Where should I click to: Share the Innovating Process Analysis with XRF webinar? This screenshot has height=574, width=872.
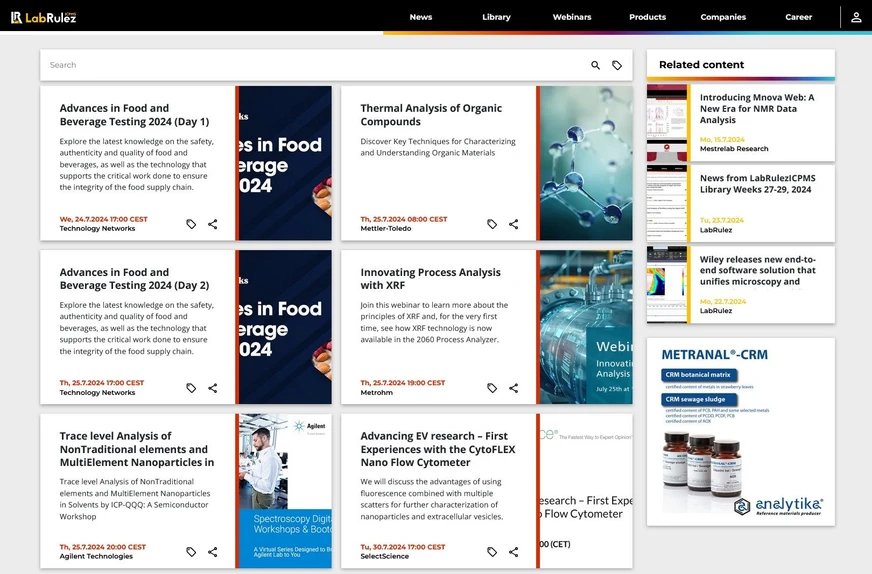coord(513,388)
